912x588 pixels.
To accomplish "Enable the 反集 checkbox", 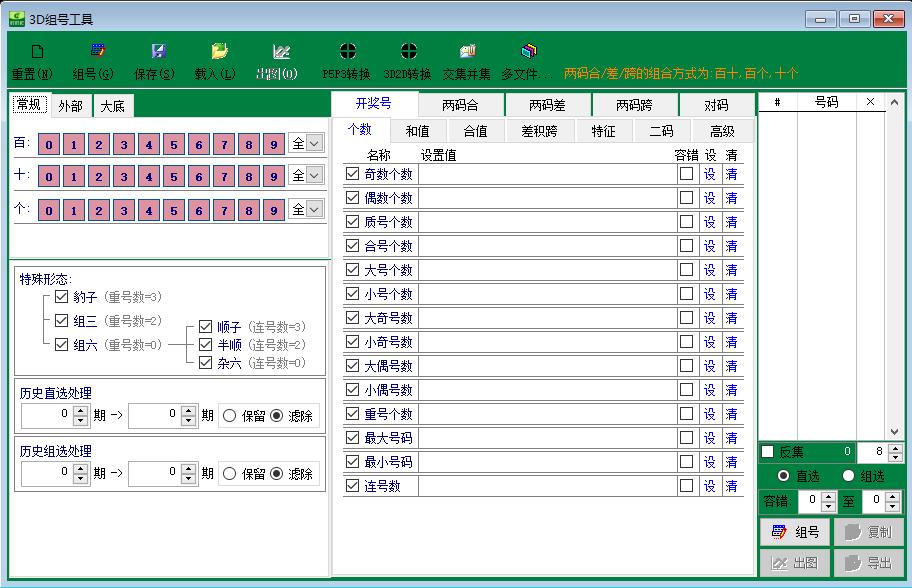I will click(768, 452).
